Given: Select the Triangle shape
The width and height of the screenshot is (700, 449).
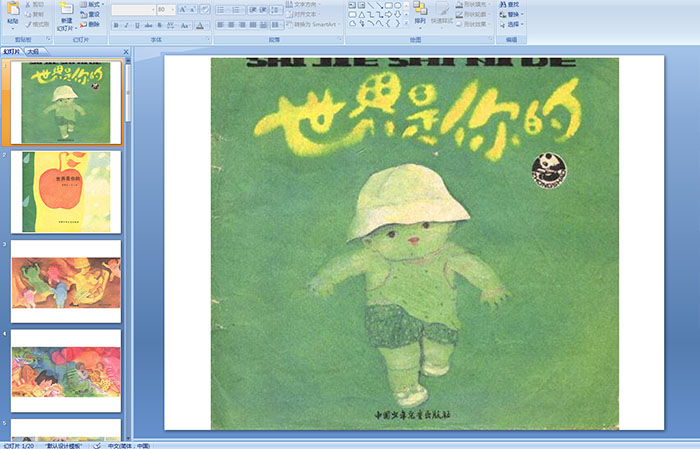Looking at the screenshot, I should pos(361,14).
